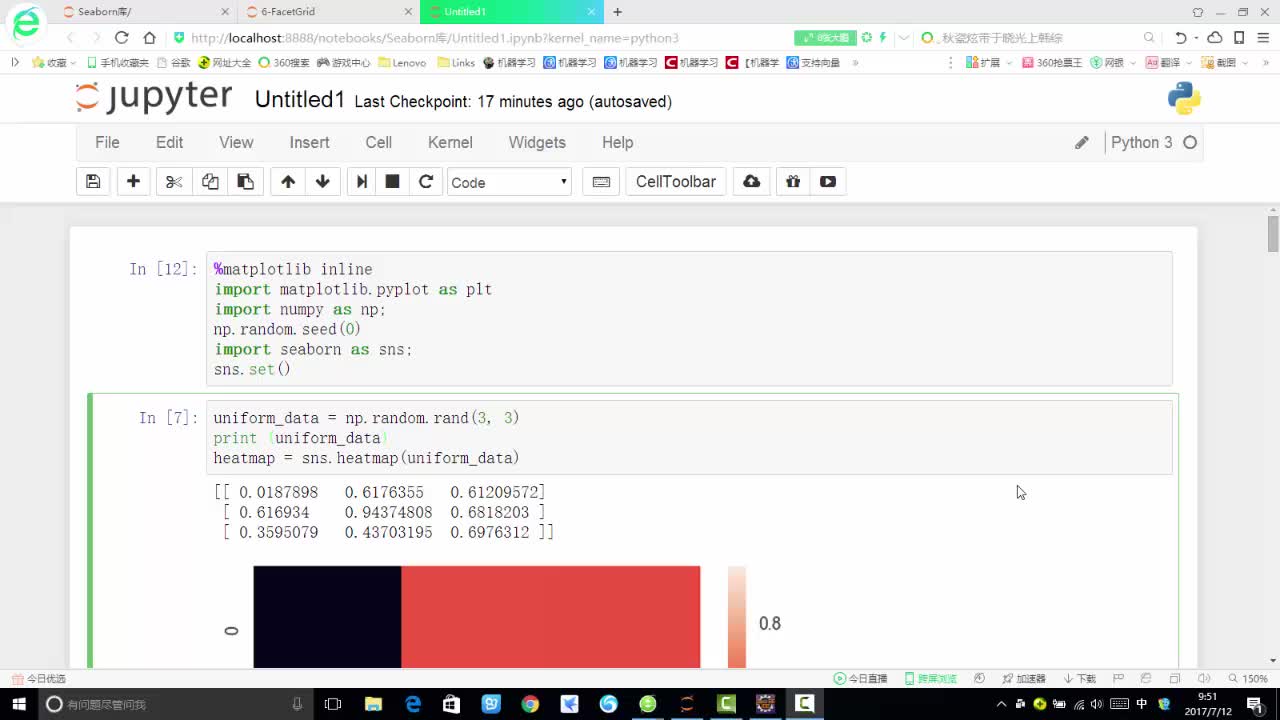
Task: Open Task View on the taskbar
Action: [333, 704]
